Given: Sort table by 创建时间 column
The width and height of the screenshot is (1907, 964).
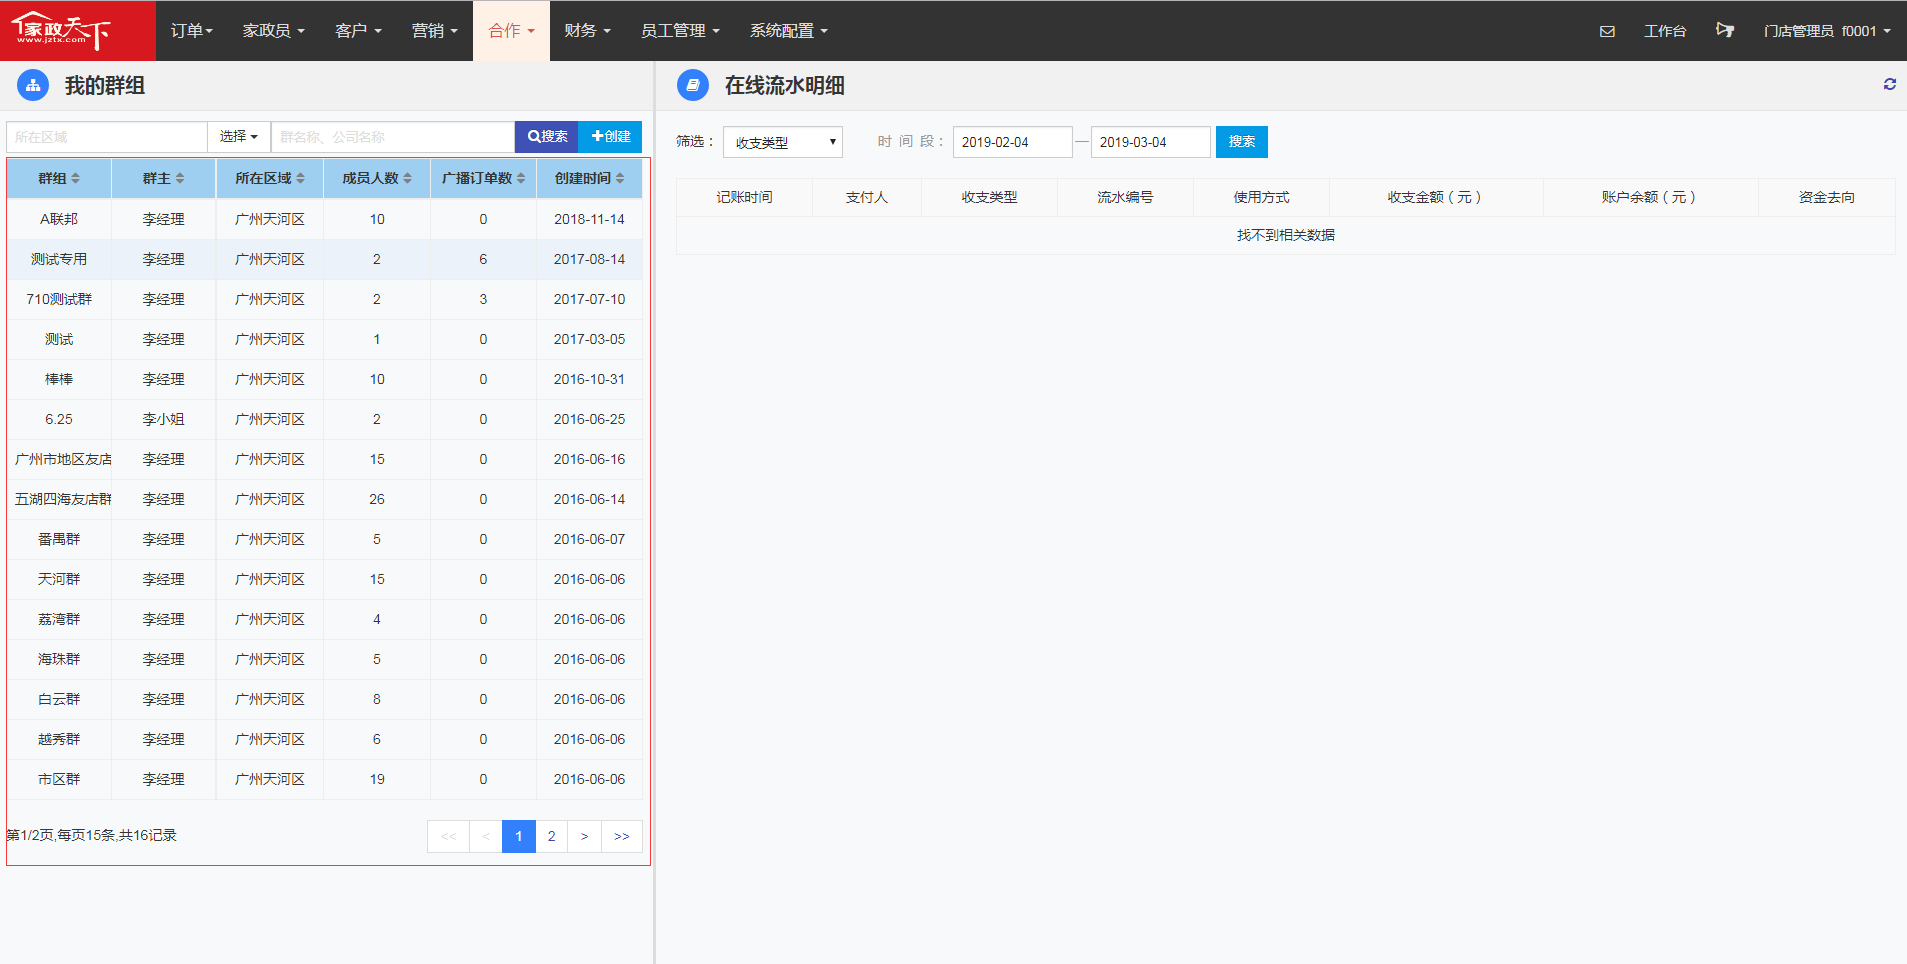Looking at the screenshot, I should click(589, 178).
